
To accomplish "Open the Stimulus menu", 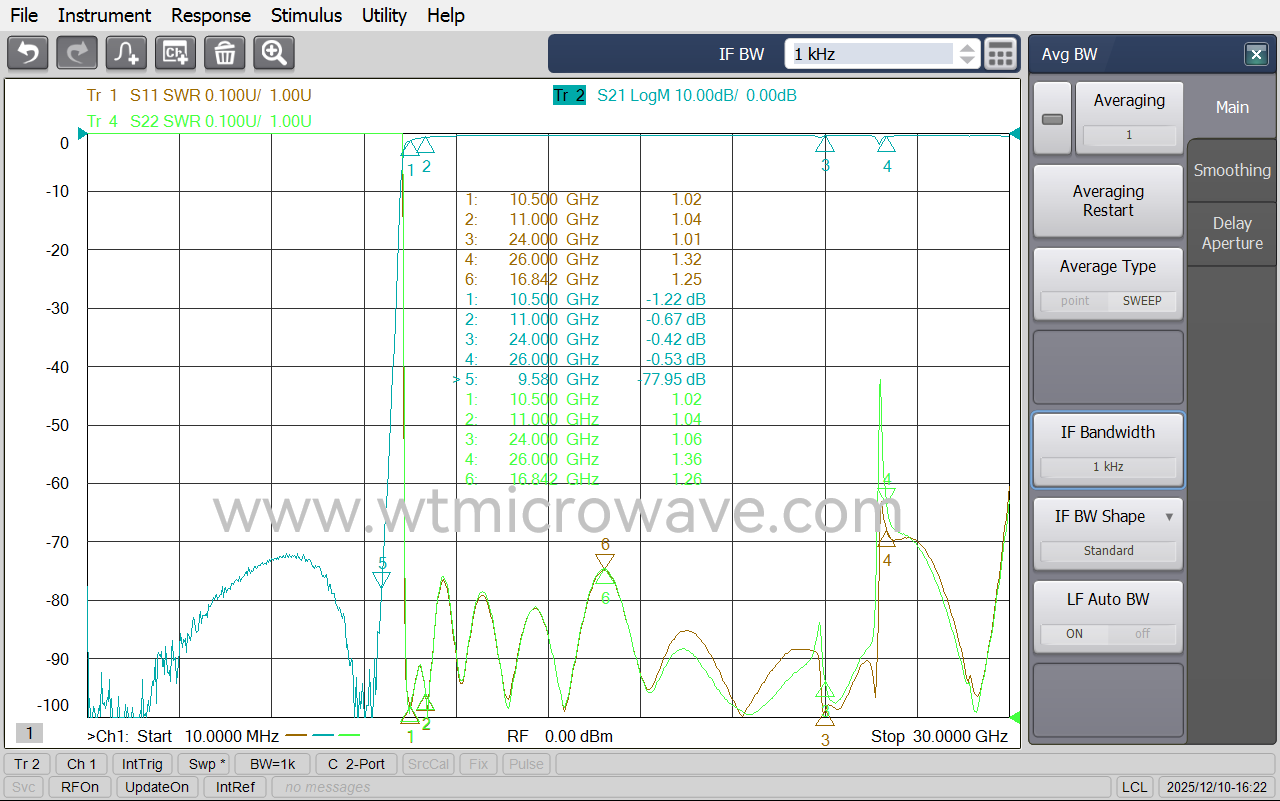I will pyautogui.click(x=306, y=15).
